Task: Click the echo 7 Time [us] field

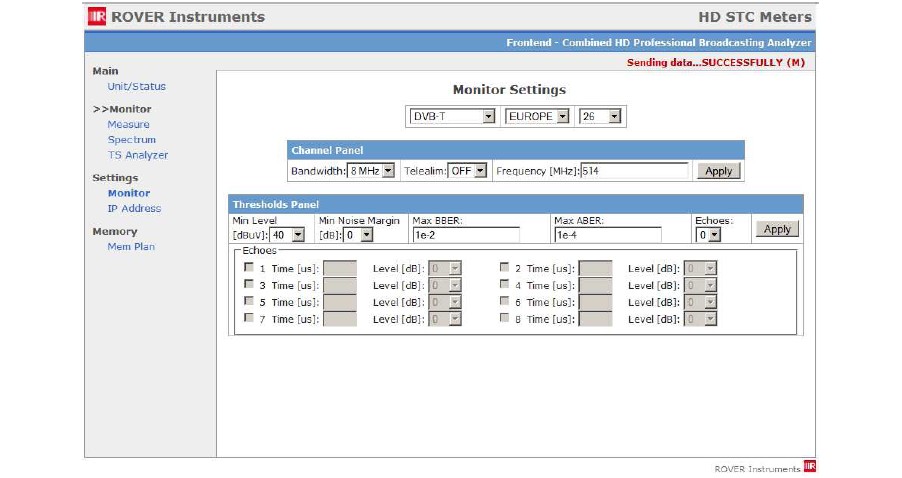Action: coord(340,319)
